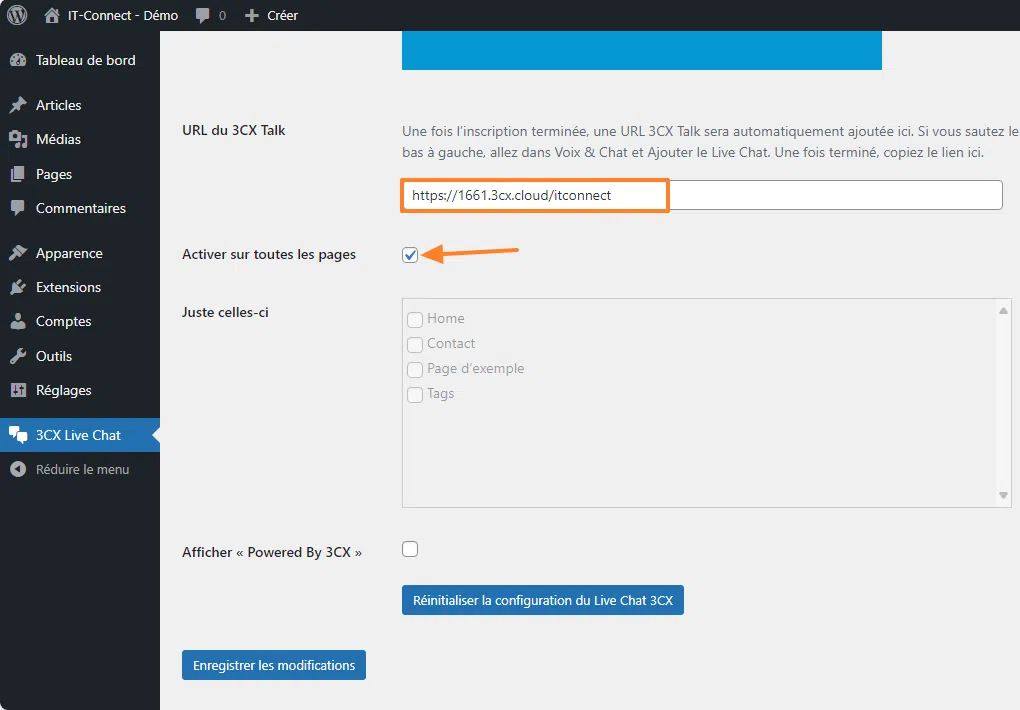Select the Apparence paintbrush icon
Viewport: 1020px width, 710px height.
pyautogui.click(x=18, y=253)
